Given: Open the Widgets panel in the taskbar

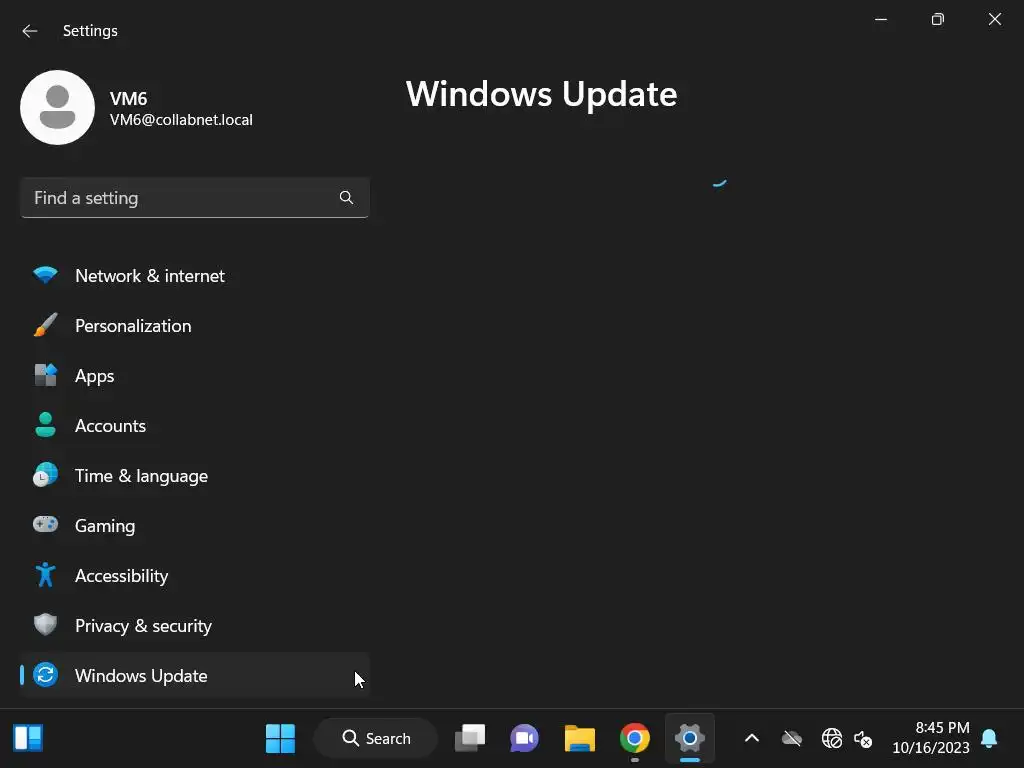Looking at the screenshot, I should click(x=28, y=738).
